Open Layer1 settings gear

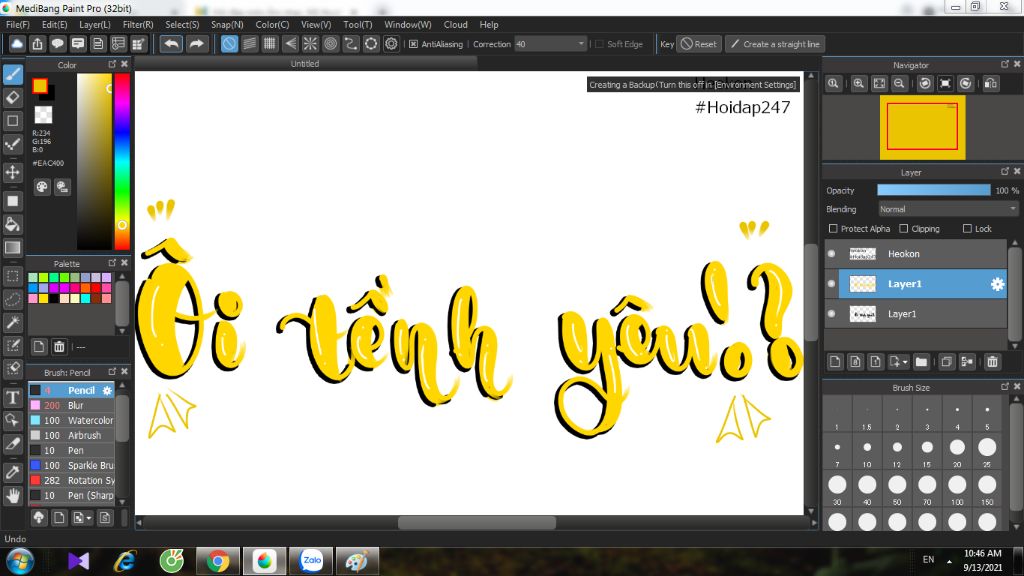[997, 284]
